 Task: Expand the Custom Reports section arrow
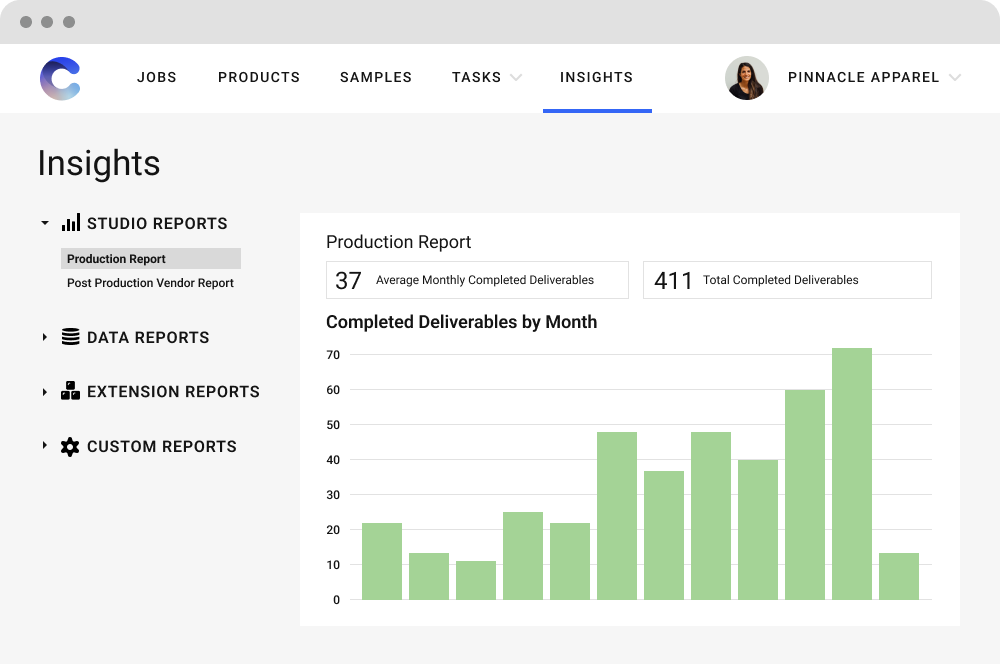[45, 446]
